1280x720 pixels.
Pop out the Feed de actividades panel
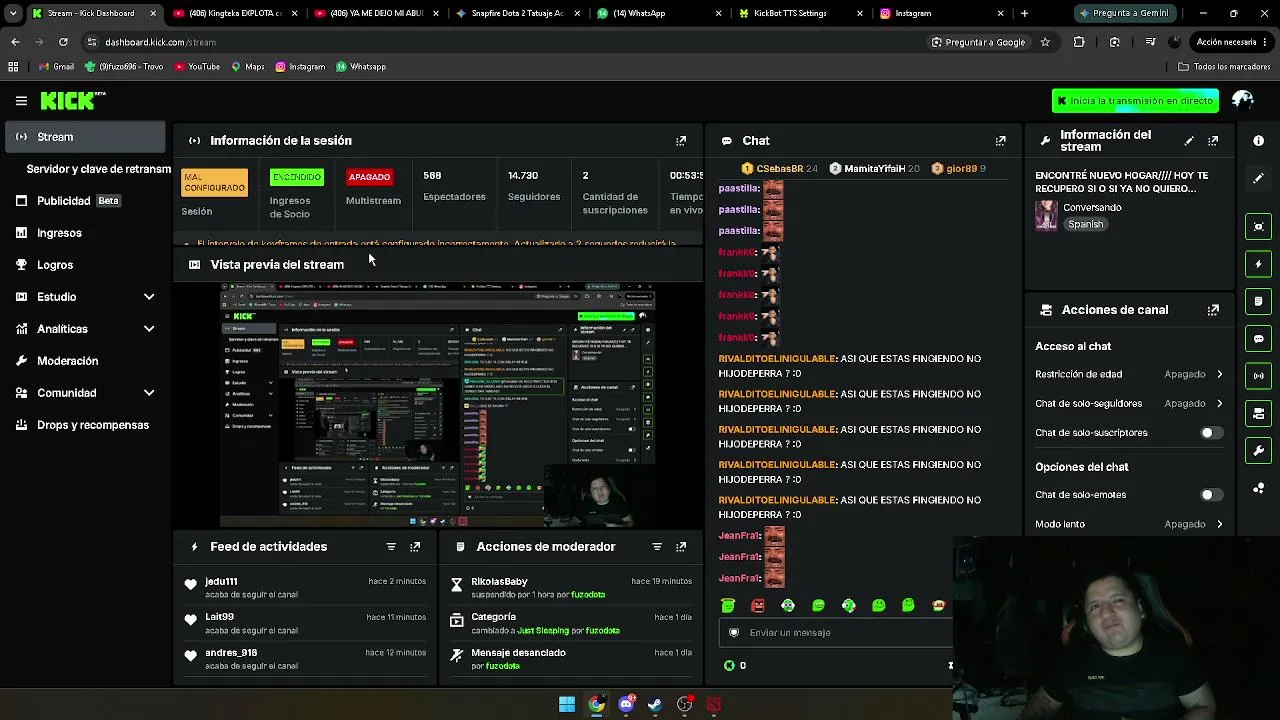[415, 547]
